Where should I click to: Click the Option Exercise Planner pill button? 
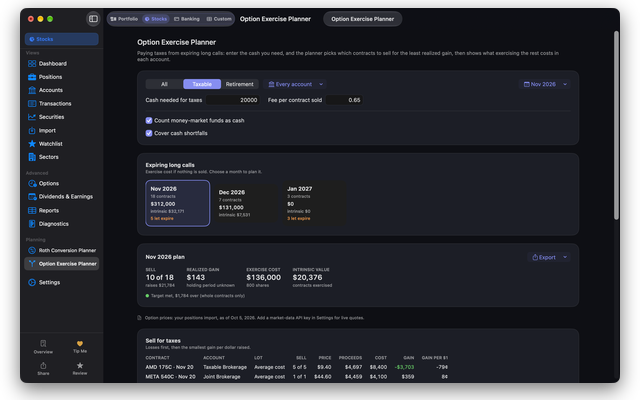(362, 19)
